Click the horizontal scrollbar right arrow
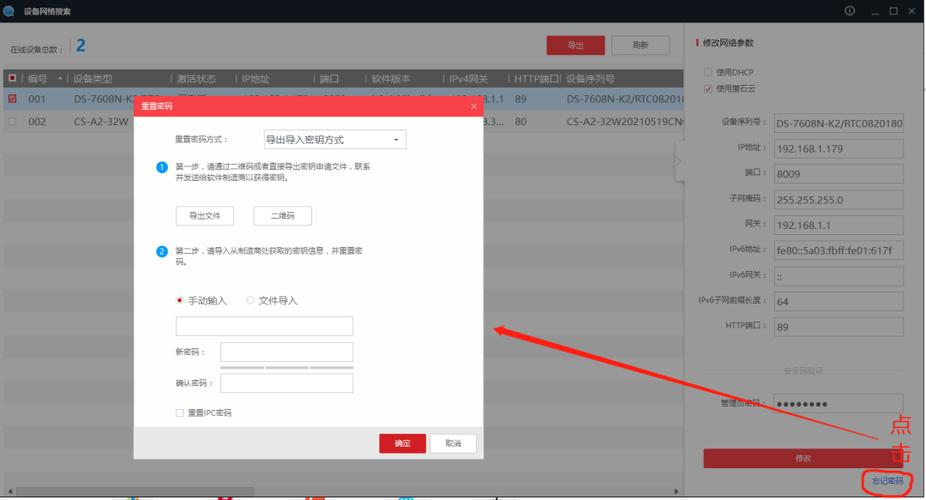 (x=676, y=491)
